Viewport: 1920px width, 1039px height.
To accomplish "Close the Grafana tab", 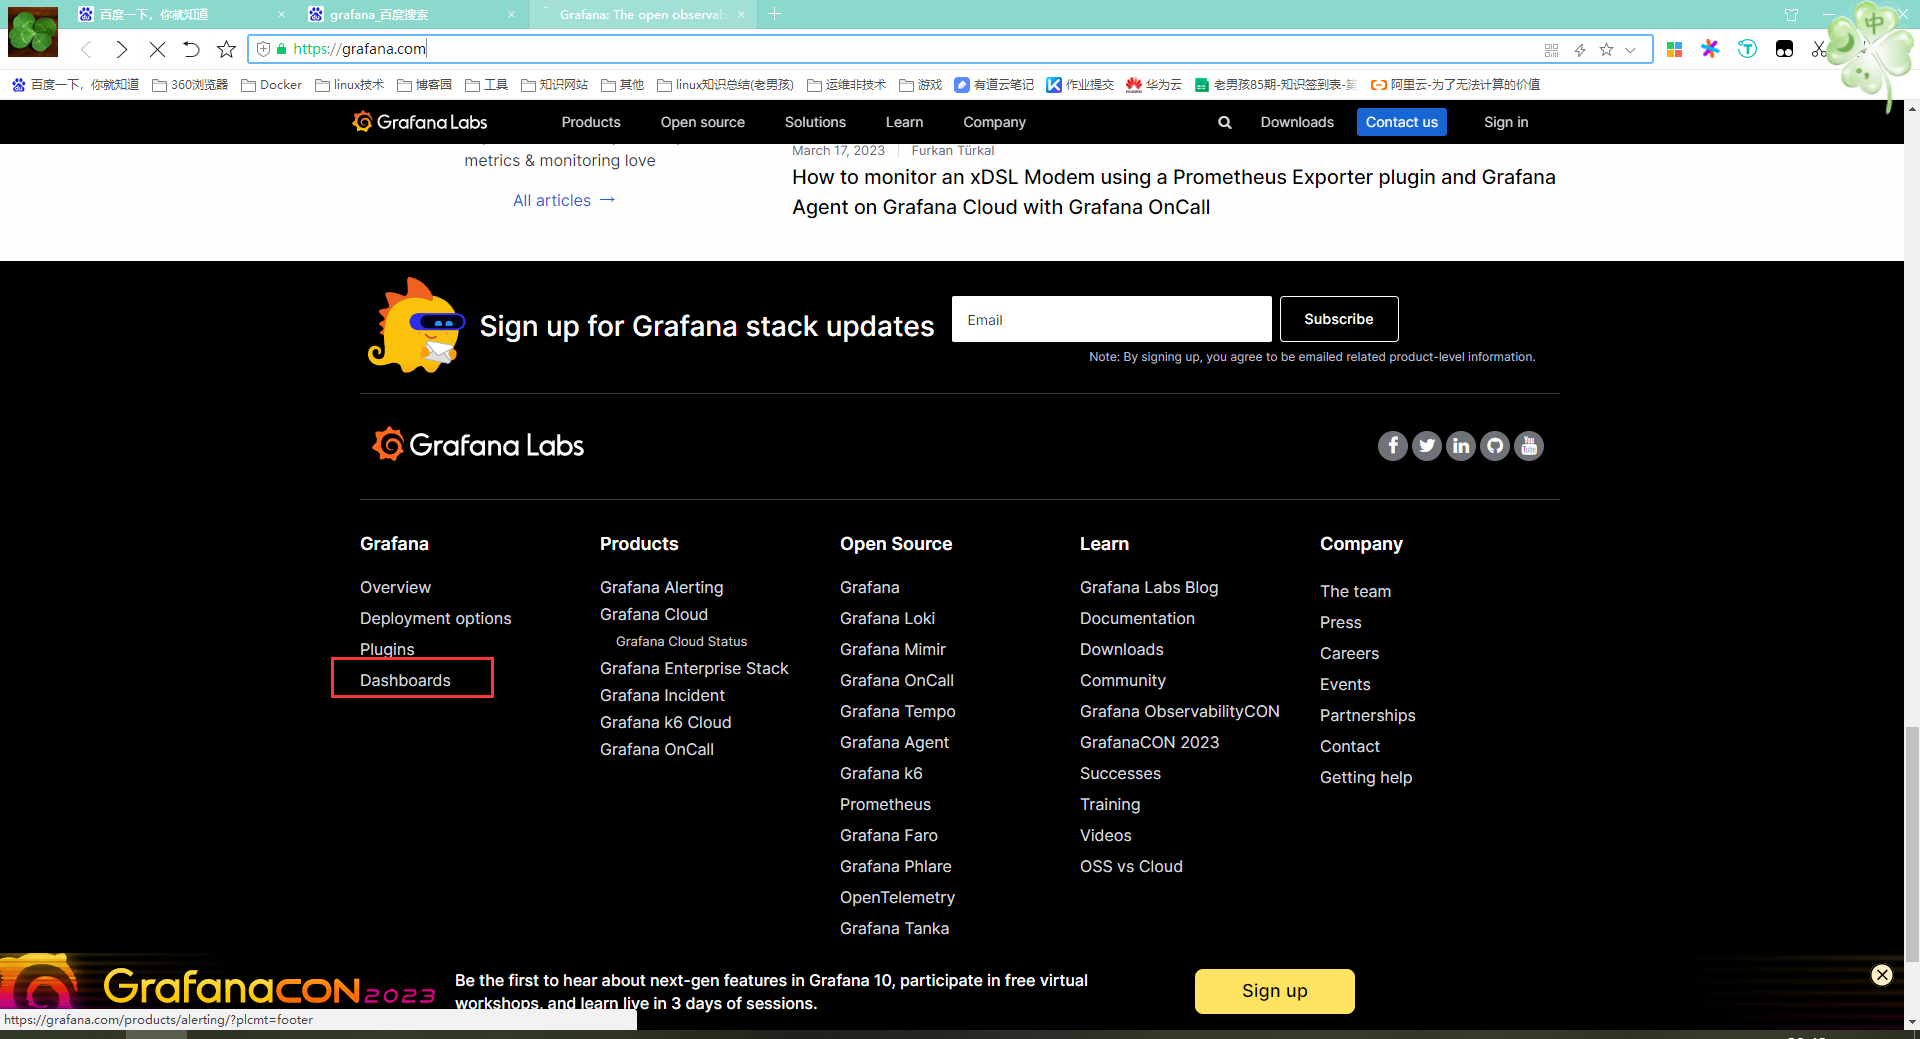I will click(x=741, y=15).
